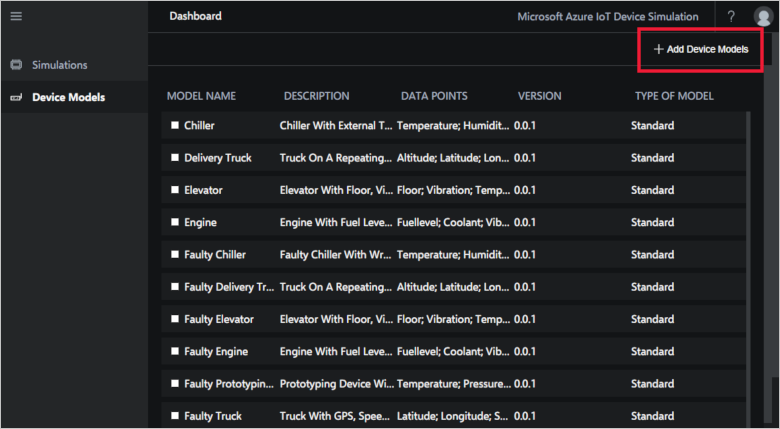Click 'Fuellevel; Coolant; Vib...' in Engine row

453,223
